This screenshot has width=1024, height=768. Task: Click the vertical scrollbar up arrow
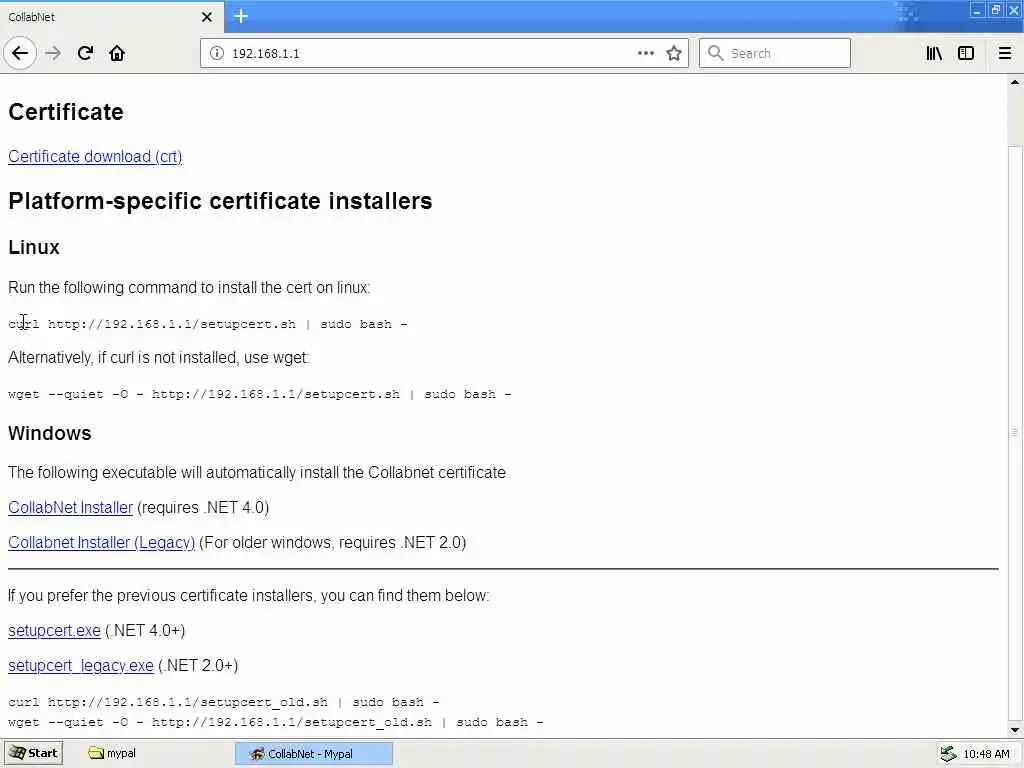pos(1015,82)
